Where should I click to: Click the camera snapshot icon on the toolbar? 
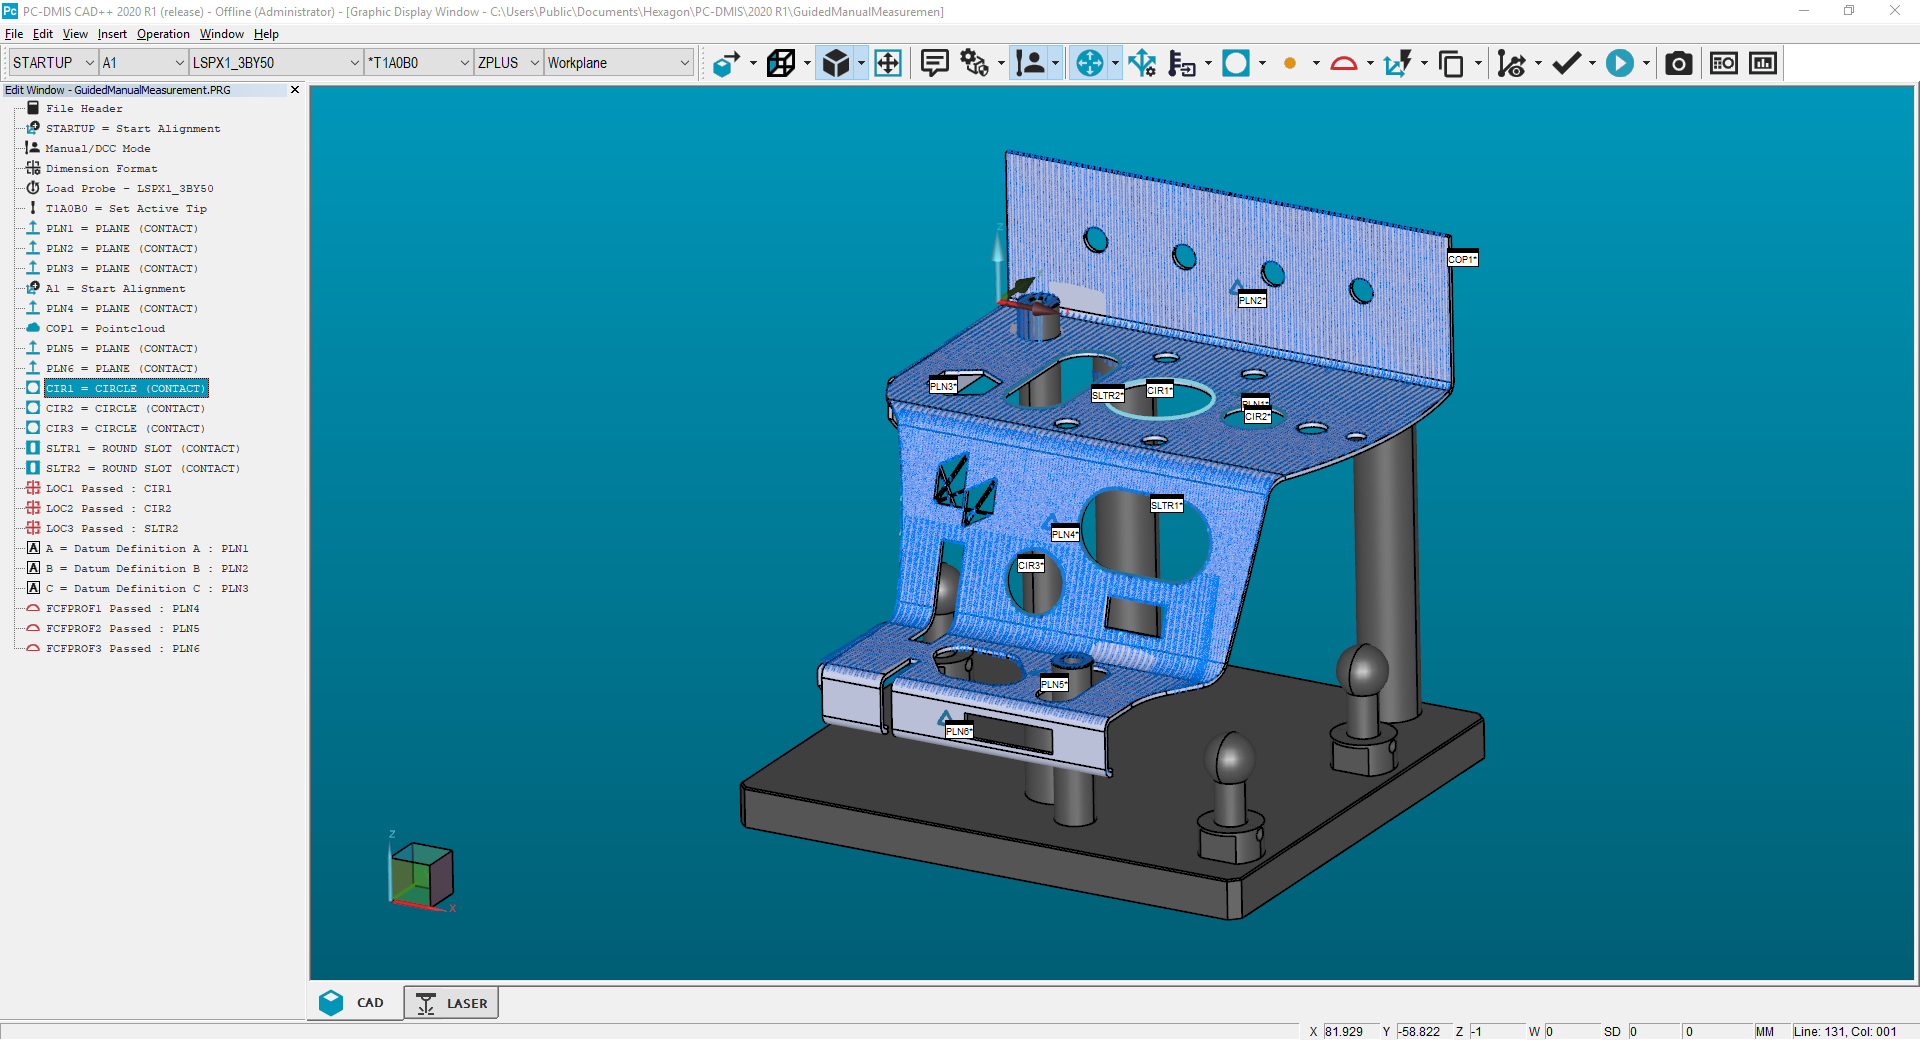tap(1678, 62)
